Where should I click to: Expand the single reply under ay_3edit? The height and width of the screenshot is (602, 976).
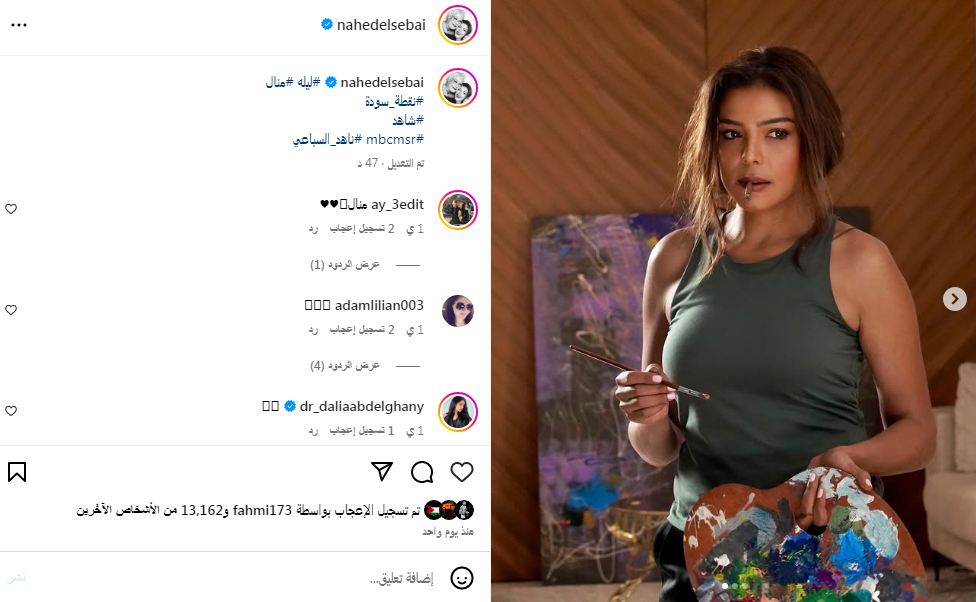(344, 265)
